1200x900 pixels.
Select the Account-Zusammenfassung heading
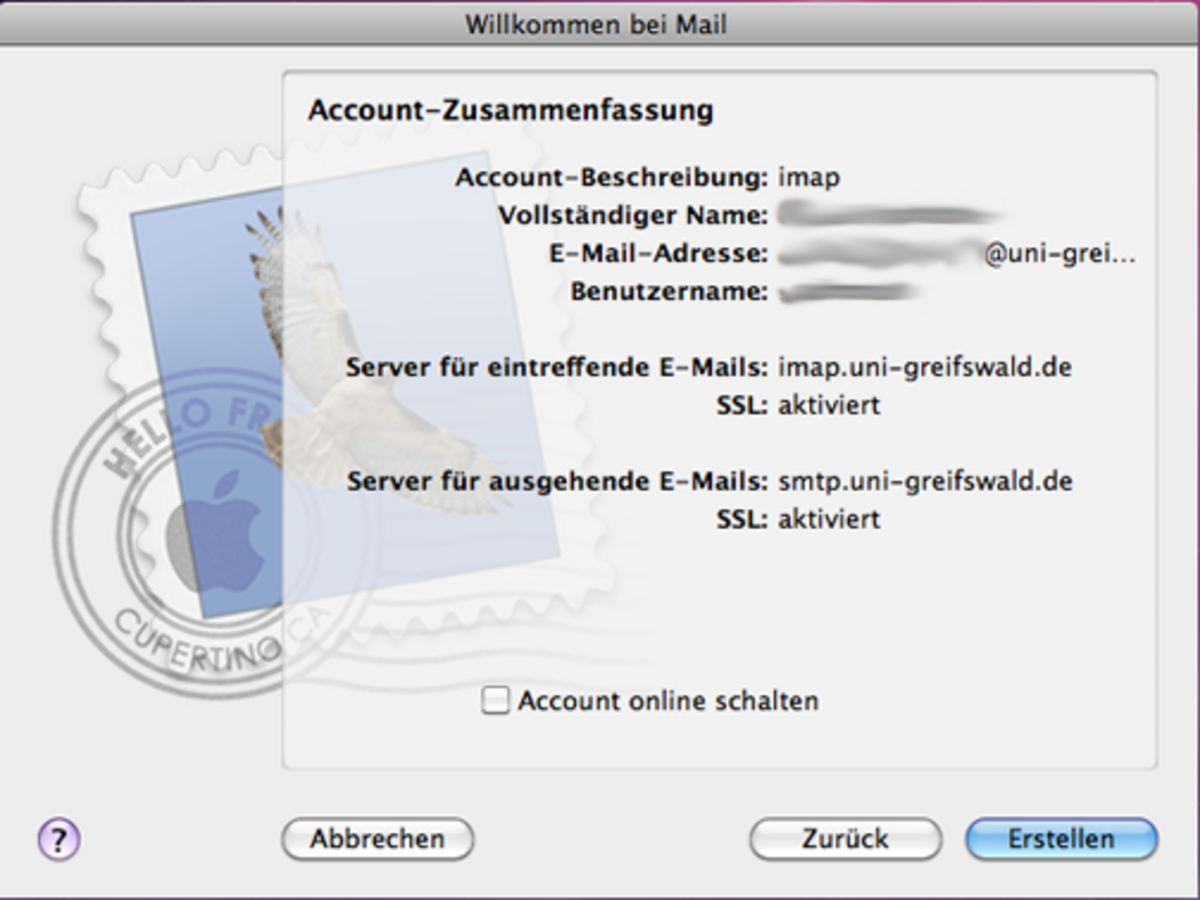pyautogui.click(x=510, y=109)
